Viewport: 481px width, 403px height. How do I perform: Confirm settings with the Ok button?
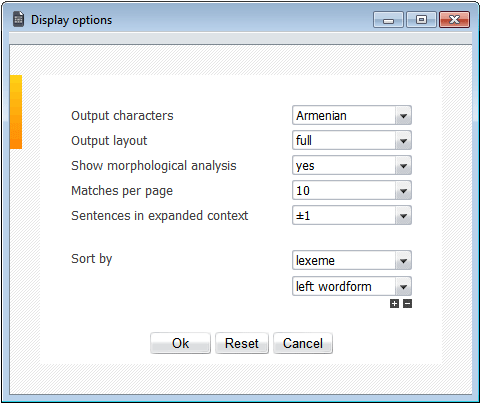click(x=180, y=343)
